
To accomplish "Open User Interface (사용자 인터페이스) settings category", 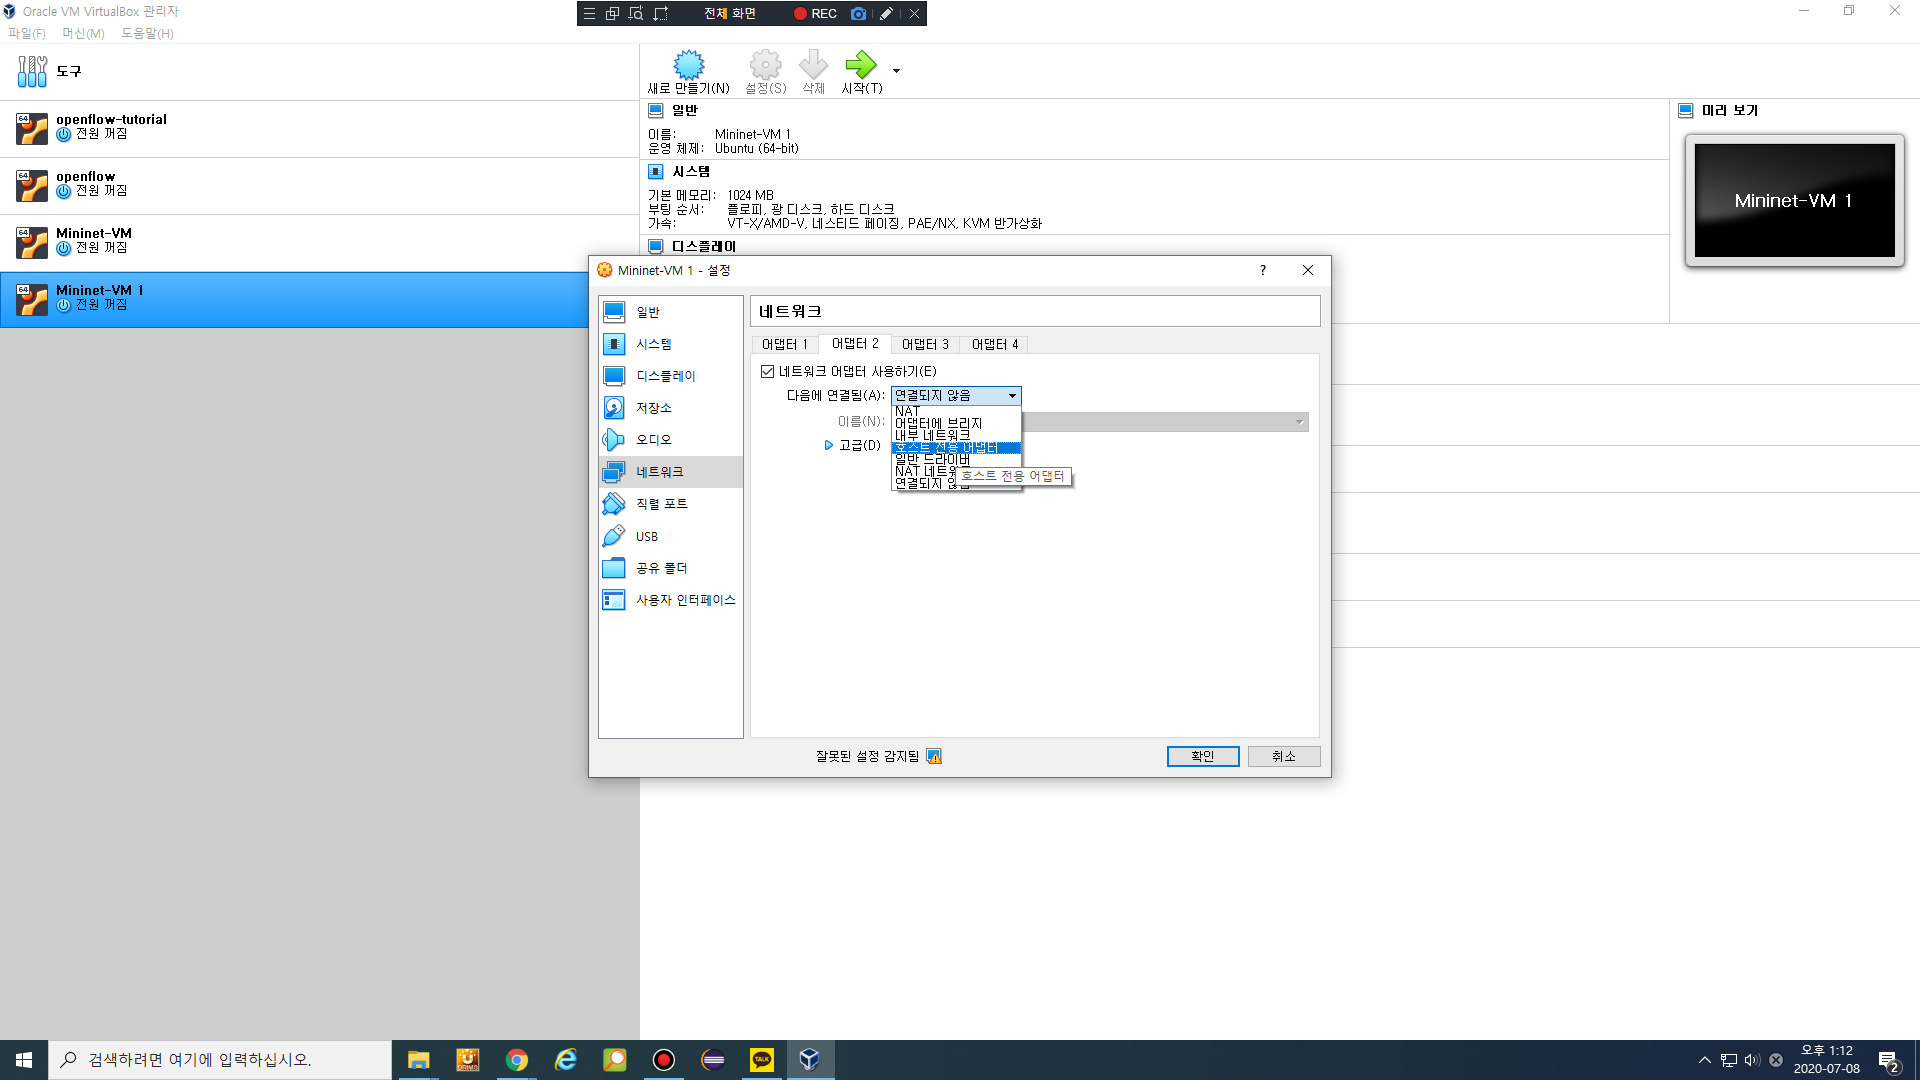I will click(671, 600).
